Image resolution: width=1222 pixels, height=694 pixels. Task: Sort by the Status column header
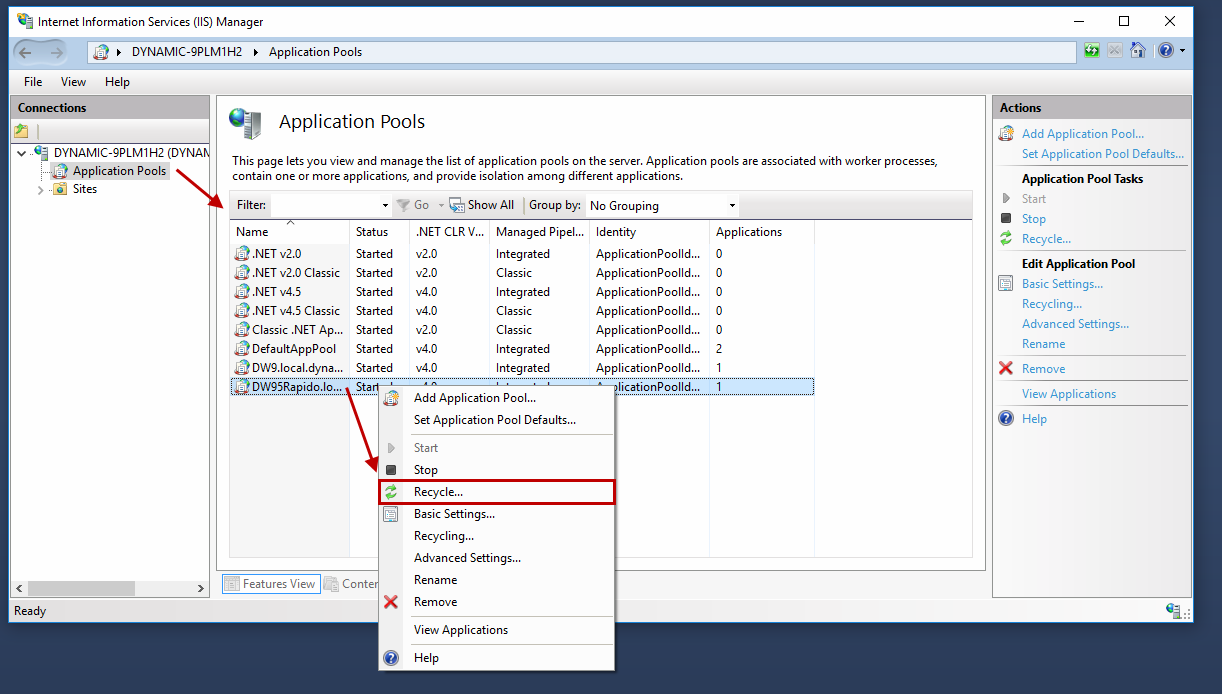click(x=372, y=232)
